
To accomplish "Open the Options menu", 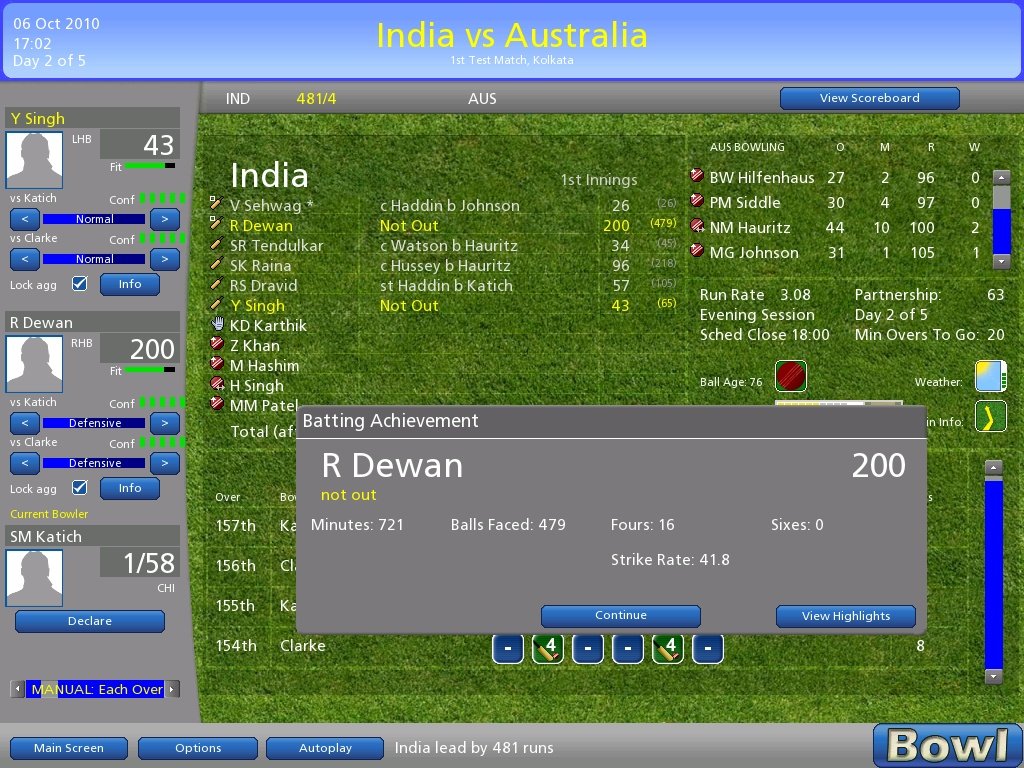I will coord(198,748).
